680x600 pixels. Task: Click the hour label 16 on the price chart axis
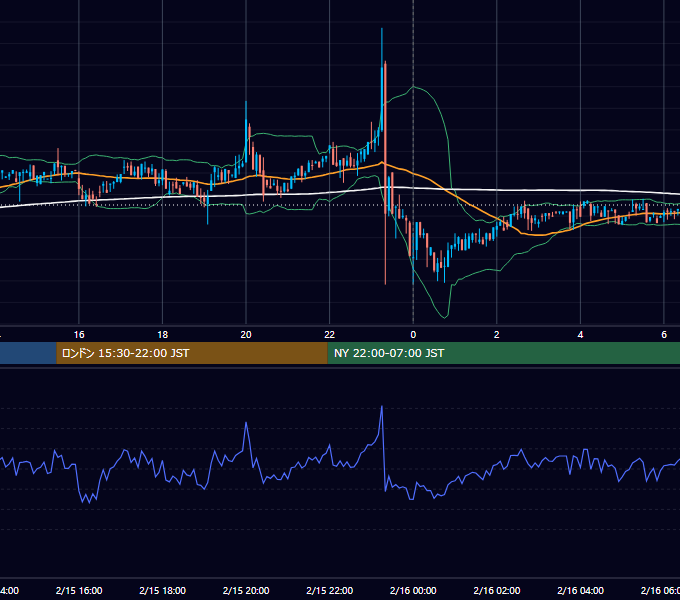coord(79,335)
